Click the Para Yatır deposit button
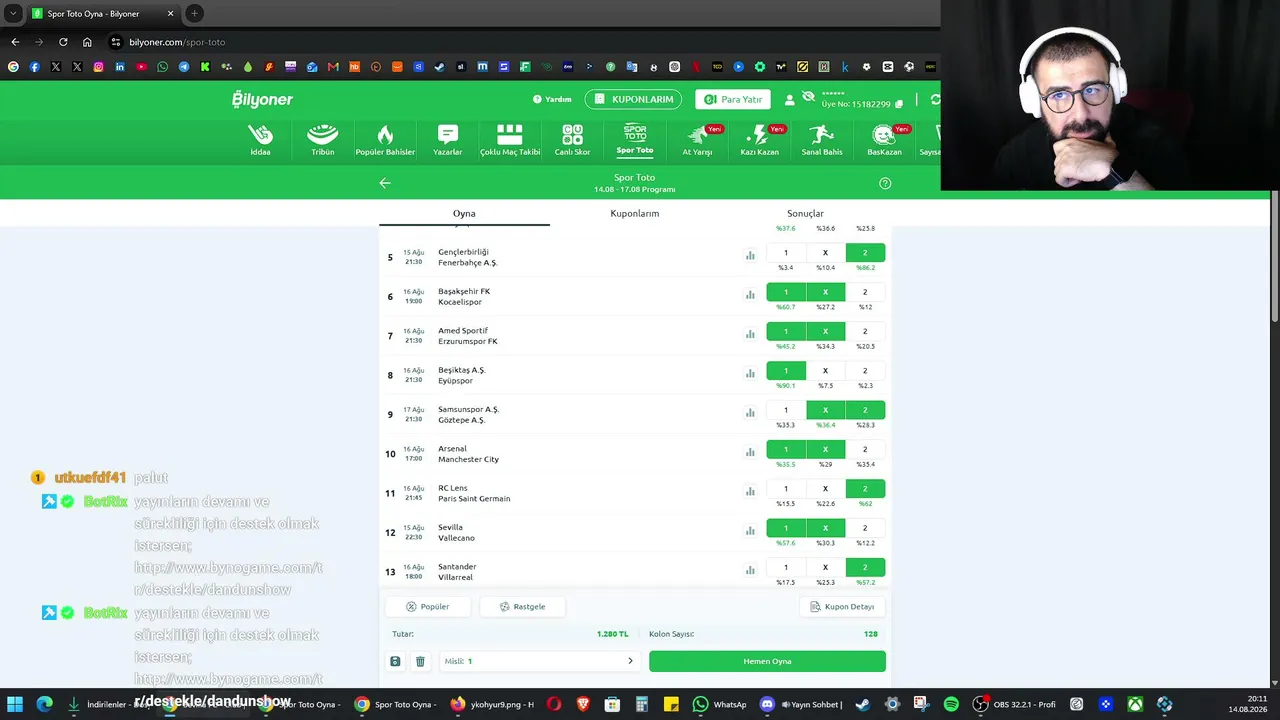 pyautogui.click(x=733, y=100)
